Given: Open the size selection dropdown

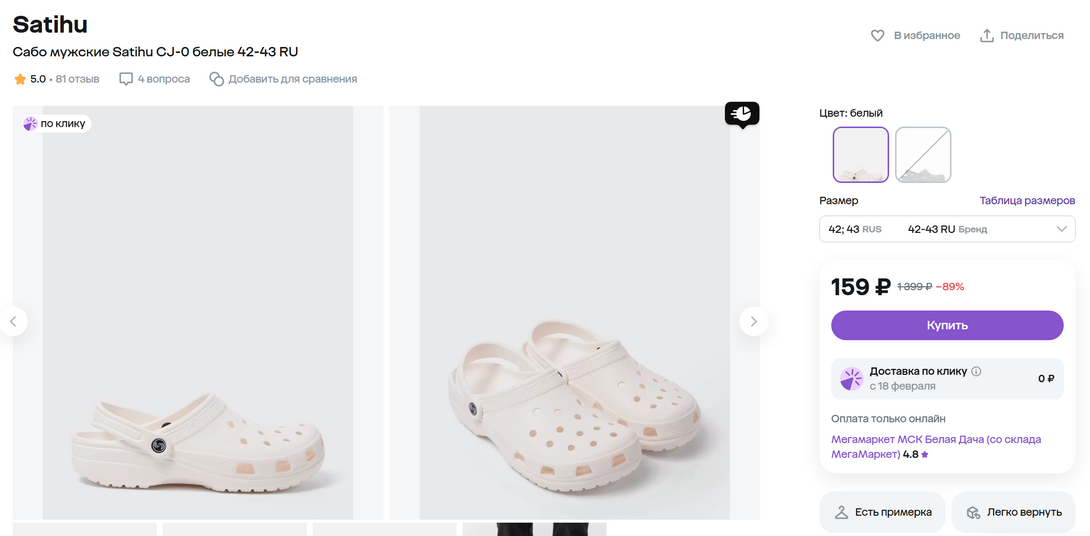Looking at the screenshot, I should tap(947, 229).
